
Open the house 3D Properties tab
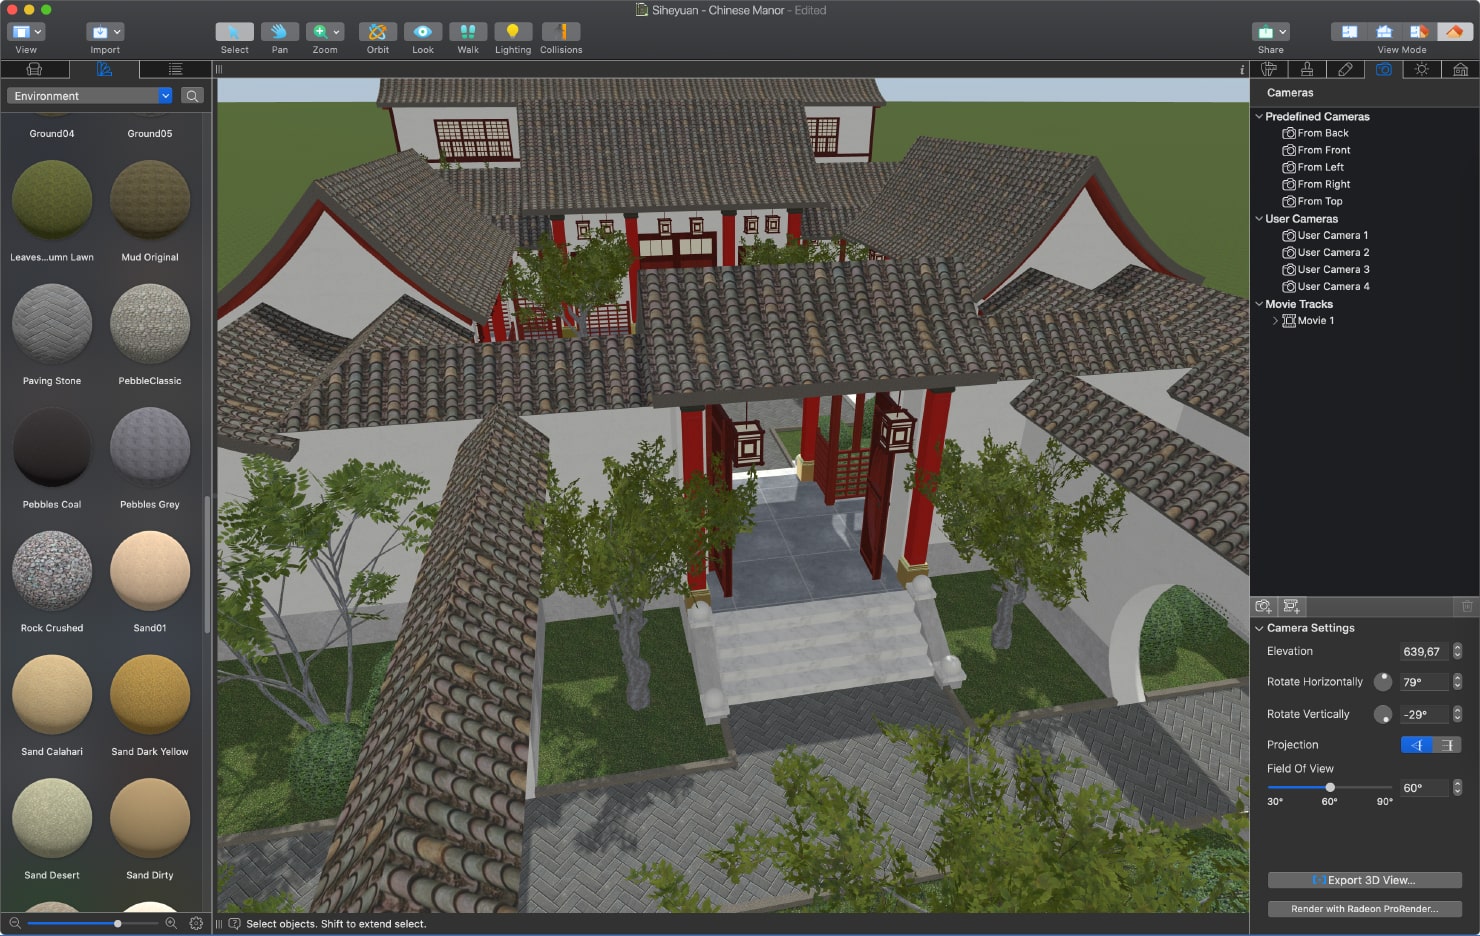click(1460, 69)
